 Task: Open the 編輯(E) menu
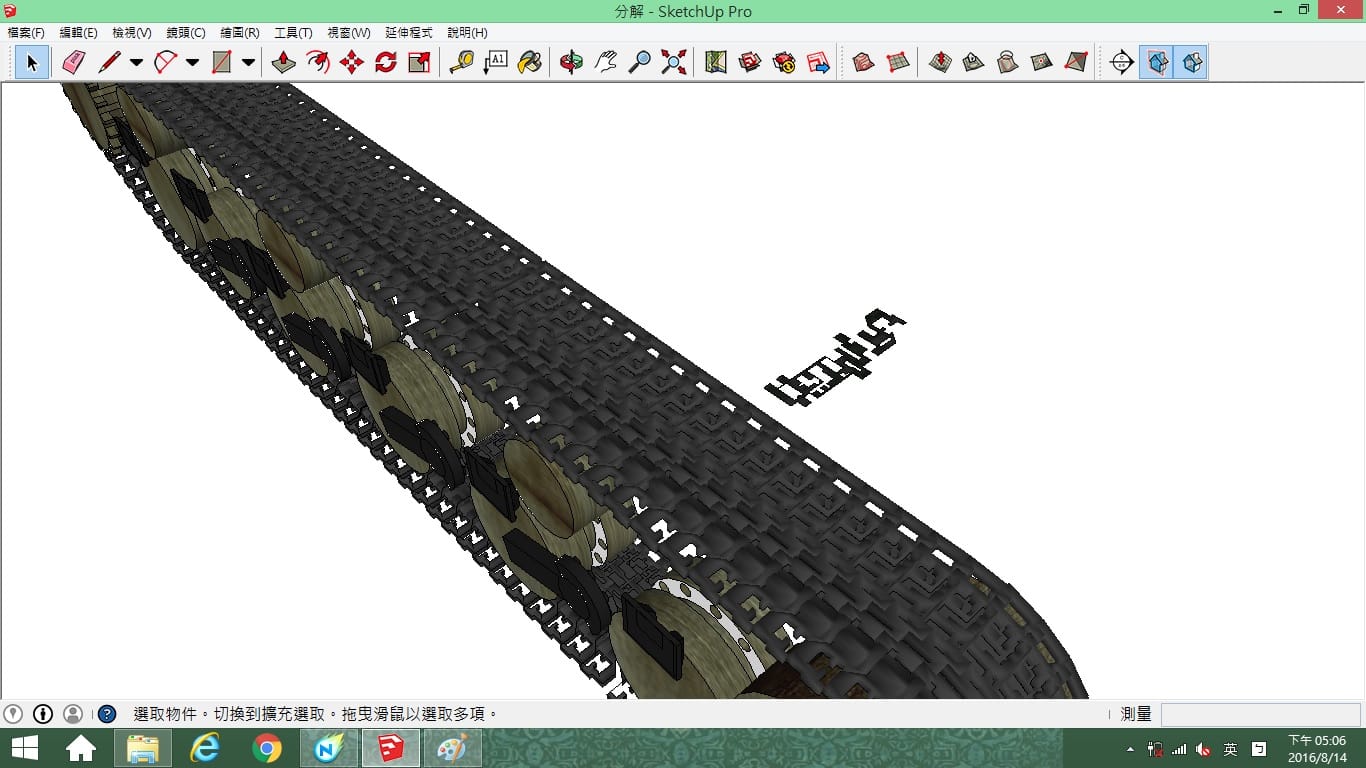(79, 33)
